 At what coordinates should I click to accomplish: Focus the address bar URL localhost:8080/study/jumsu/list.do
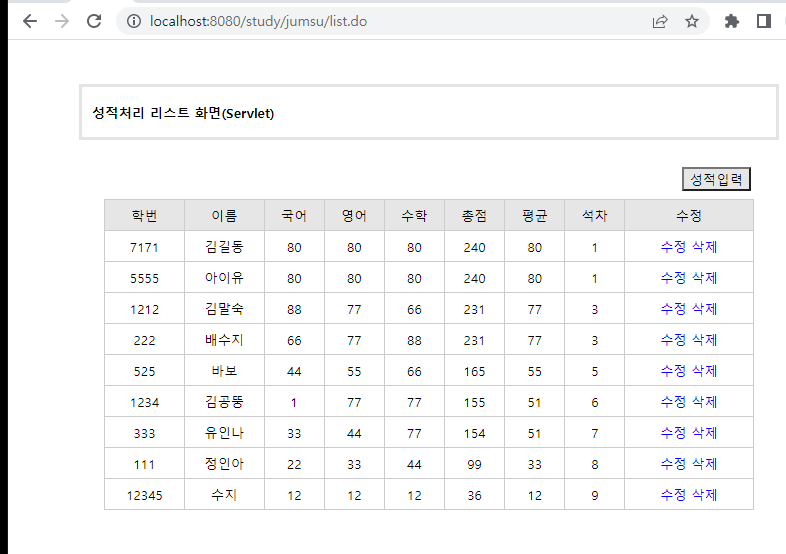click(258, 21)
